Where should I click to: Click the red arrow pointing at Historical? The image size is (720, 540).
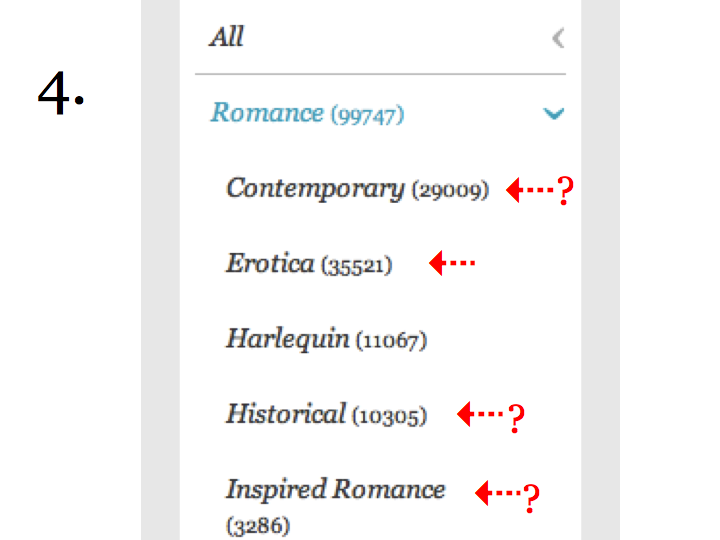480,414
